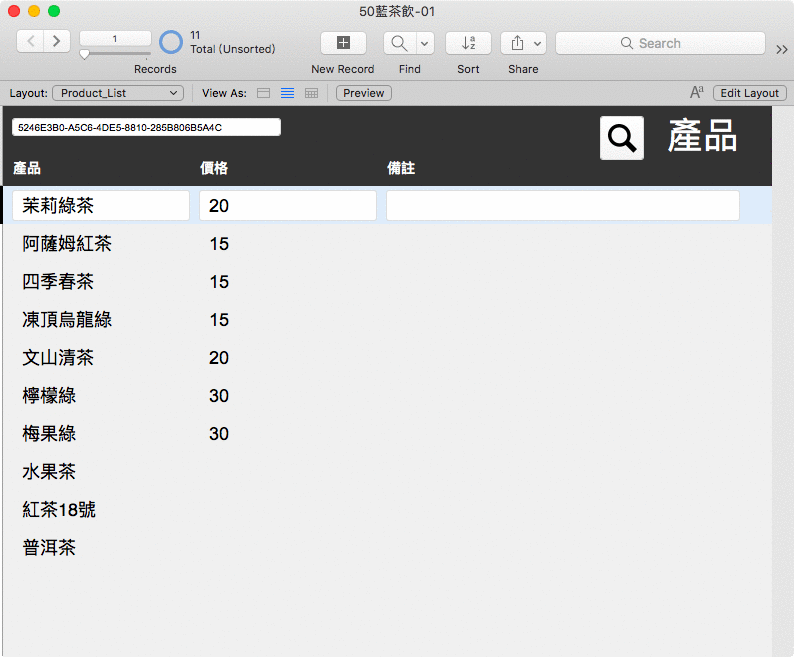794x657 pixels.
Task: Create a New Record with plus icon
Action: [x=343, y=43]
